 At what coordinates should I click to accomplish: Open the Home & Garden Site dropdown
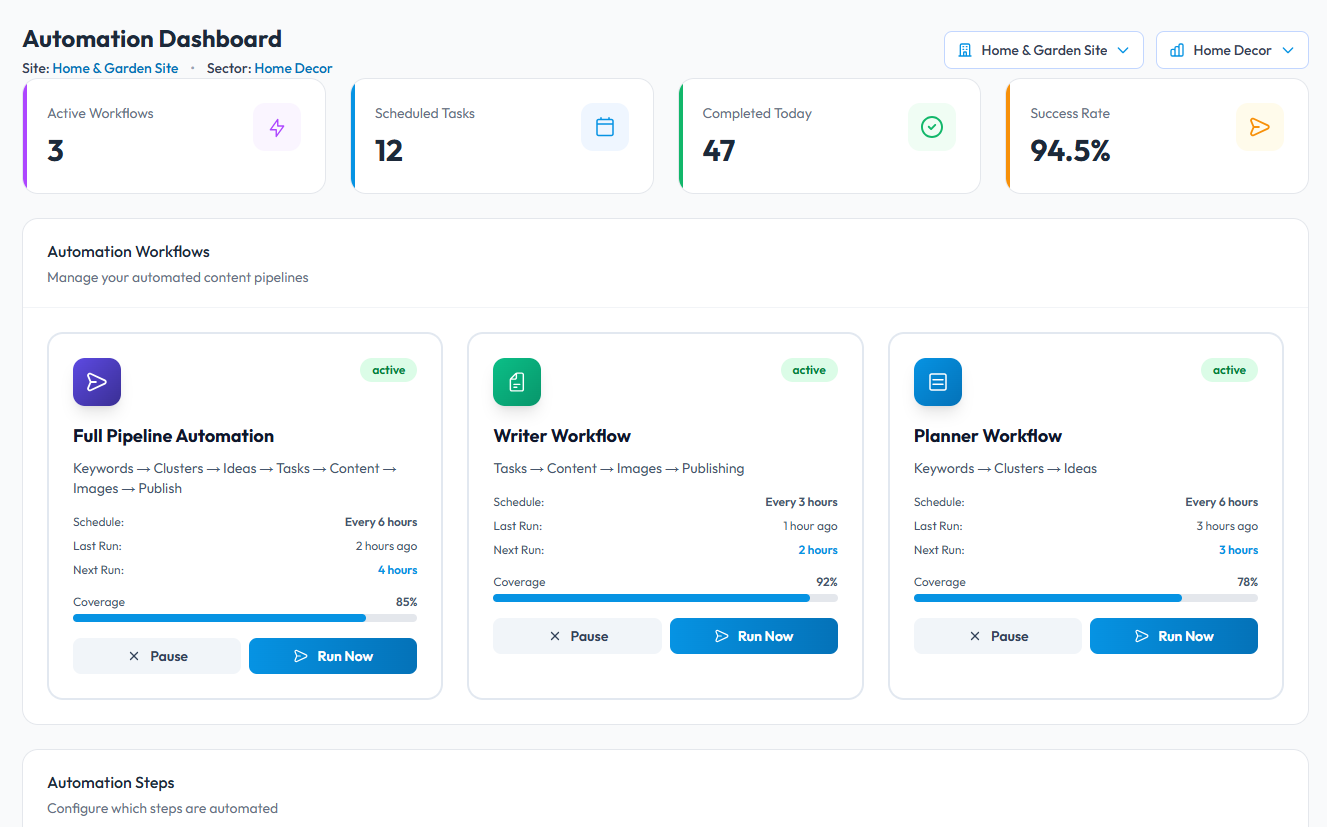(1043, 50)
